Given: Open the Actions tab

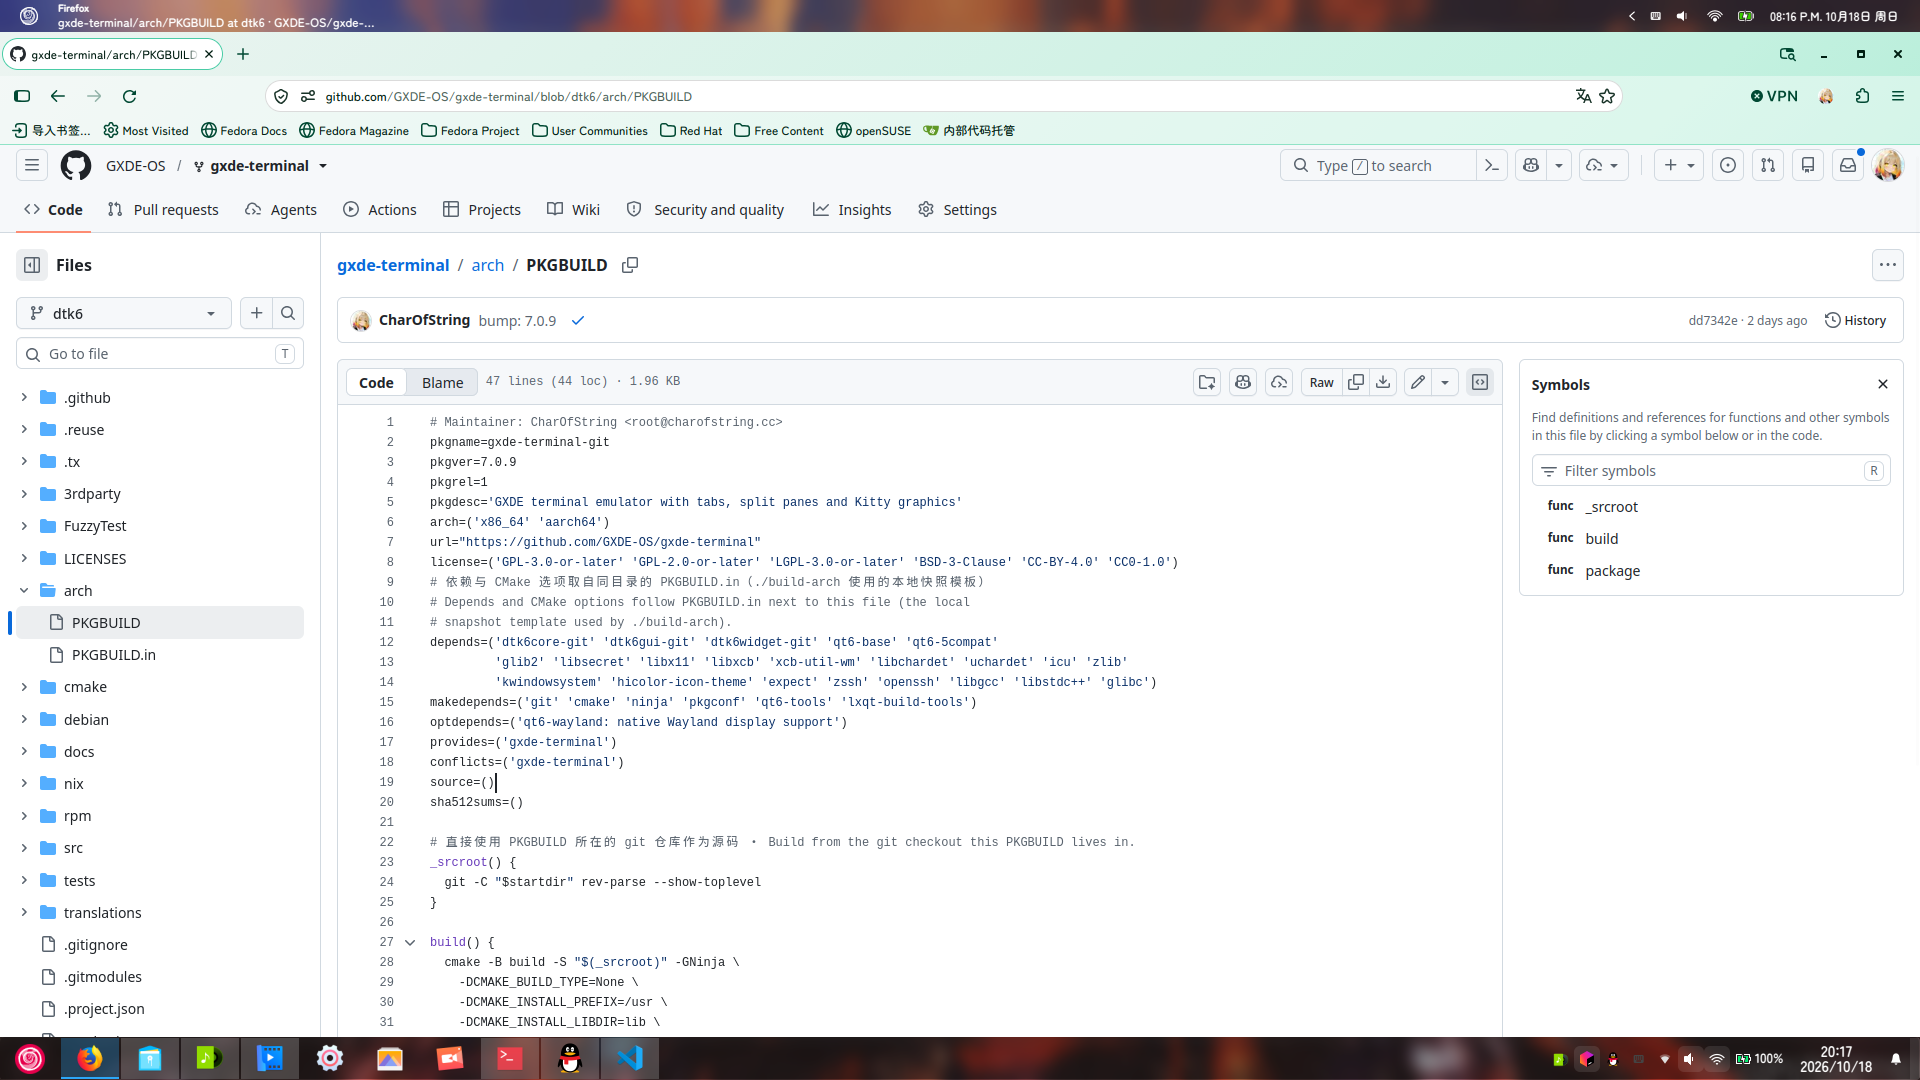Looking at the screenshot, I should pos(379,209).
